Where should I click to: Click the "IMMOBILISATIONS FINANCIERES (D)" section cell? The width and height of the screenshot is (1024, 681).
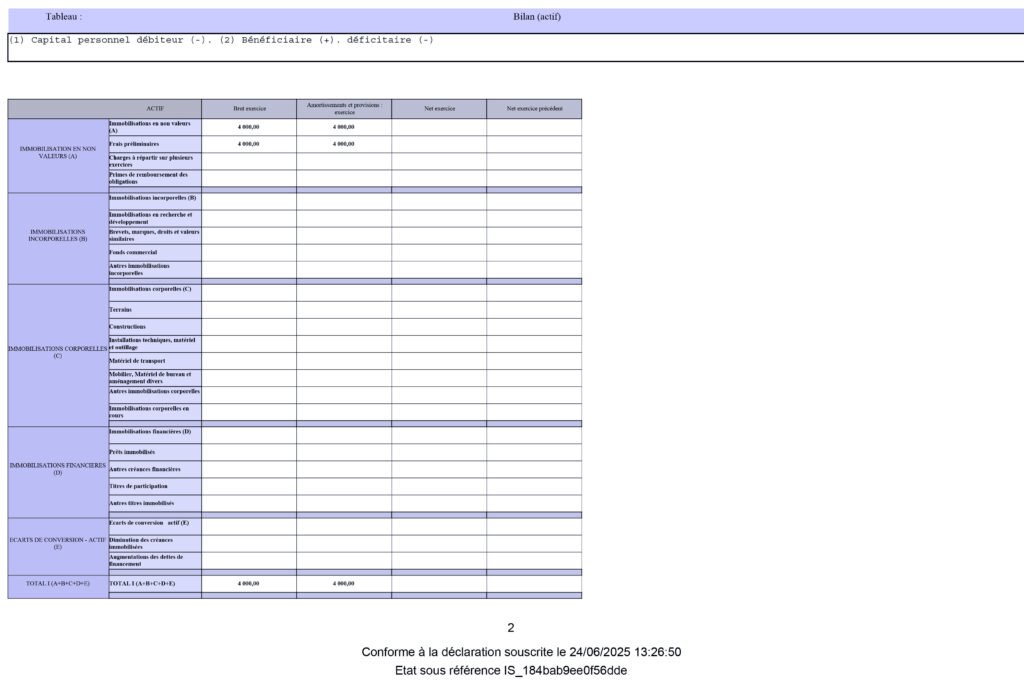click(58, 469)
